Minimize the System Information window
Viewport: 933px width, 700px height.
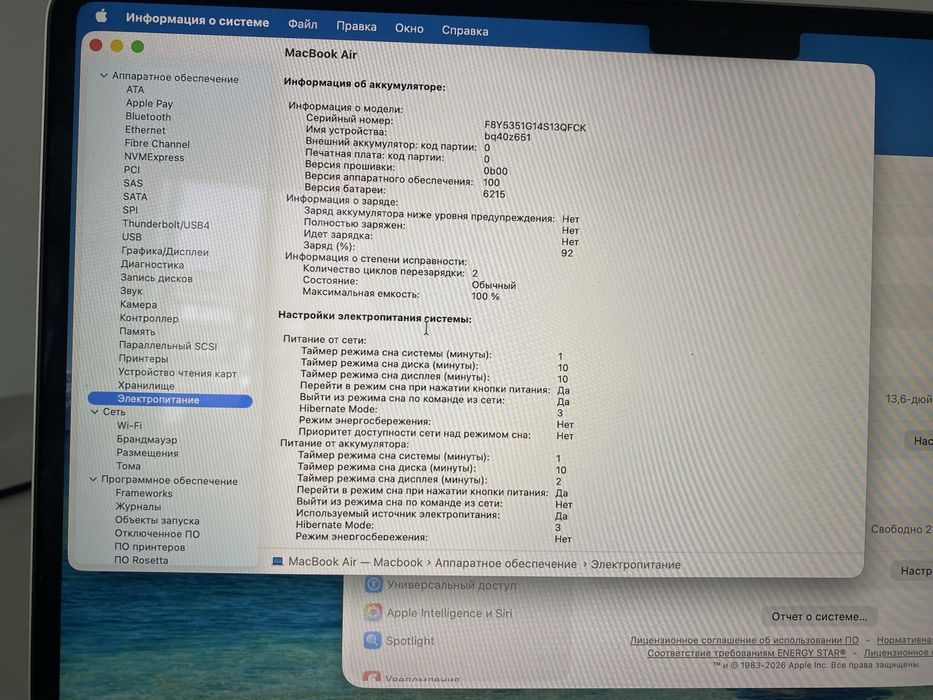coord(117,46)
